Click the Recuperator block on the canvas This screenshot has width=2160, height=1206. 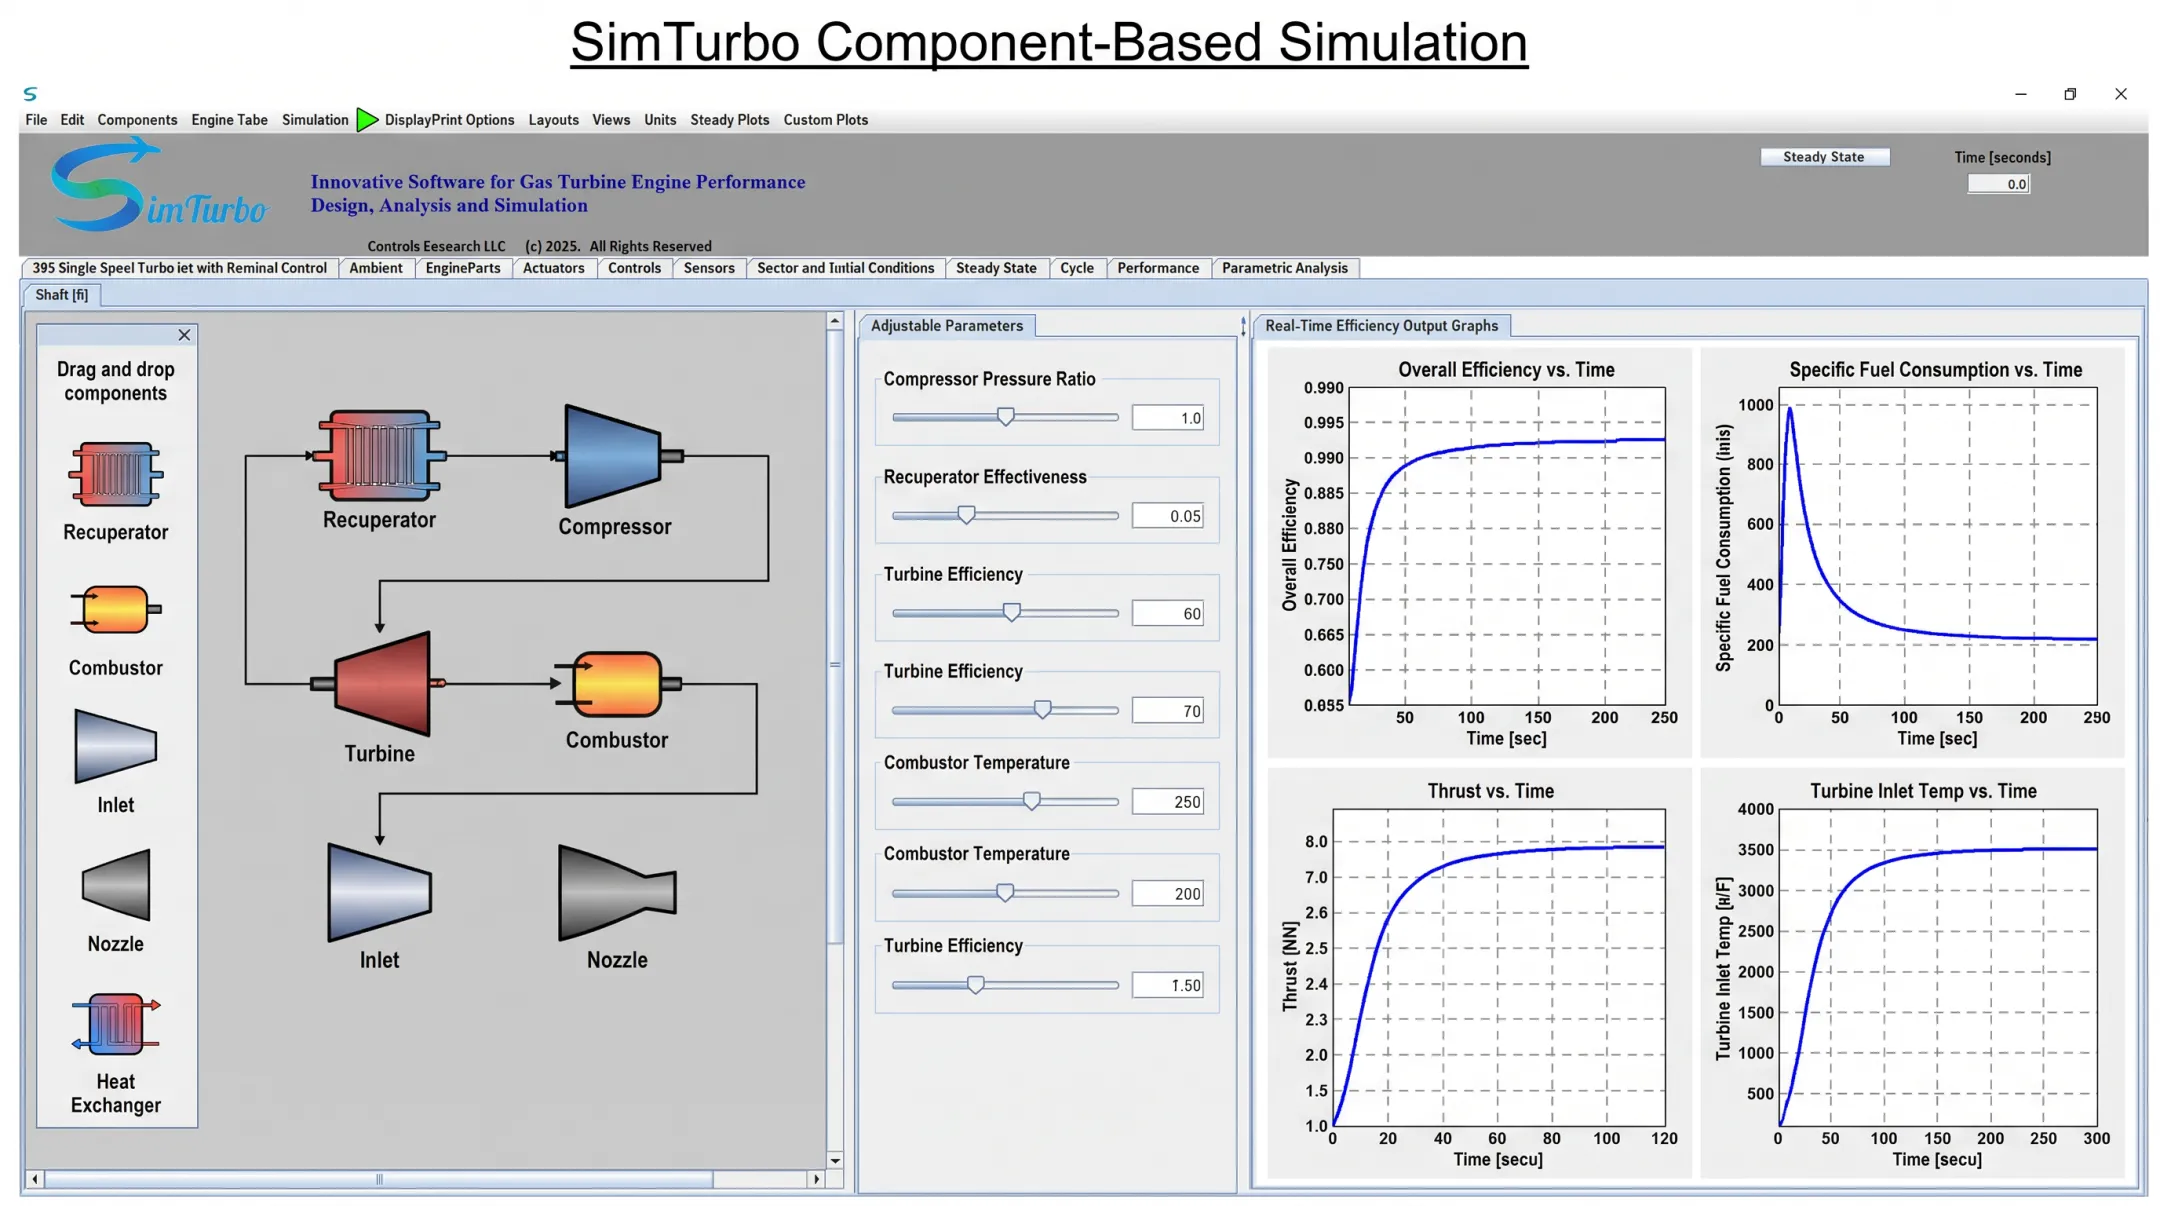[379, 455]
